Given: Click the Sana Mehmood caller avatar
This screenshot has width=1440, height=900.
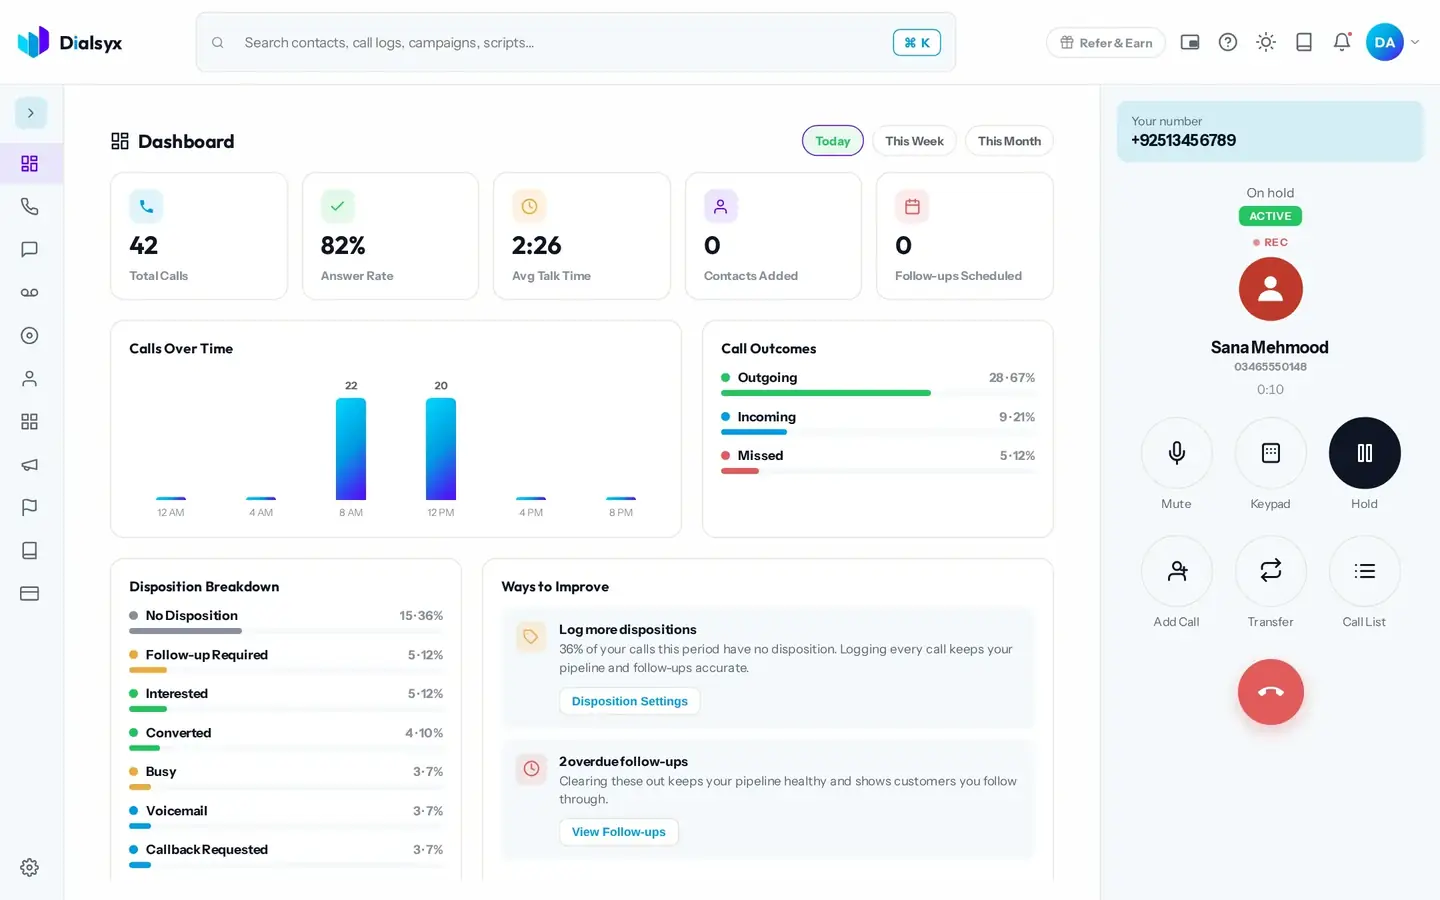Looking at the screenshot, I should point(1271,289).
